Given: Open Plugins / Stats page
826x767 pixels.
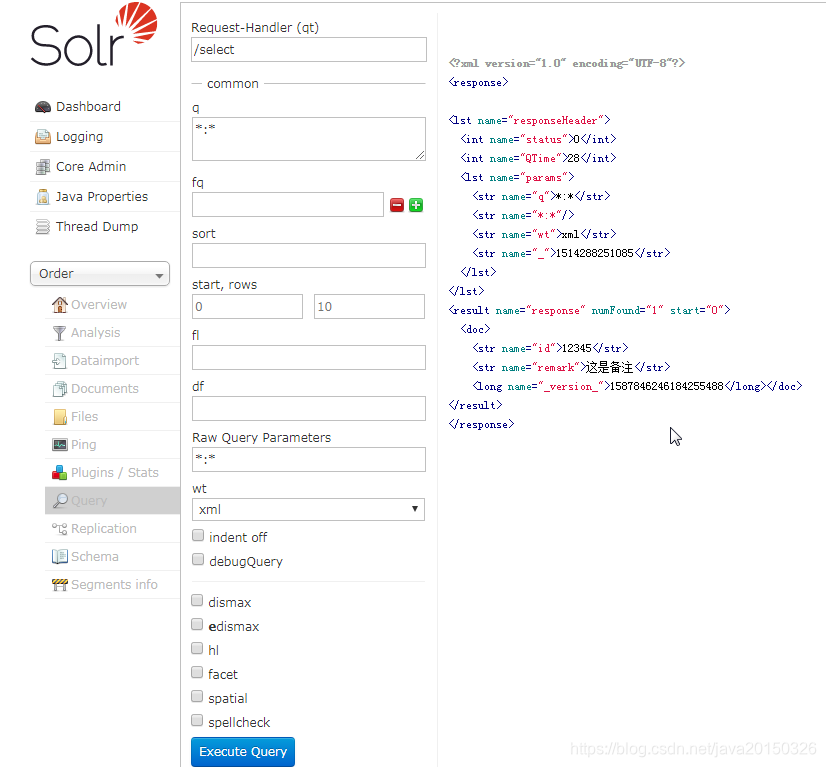Looking at the screenshot, I should coord(115,473).
